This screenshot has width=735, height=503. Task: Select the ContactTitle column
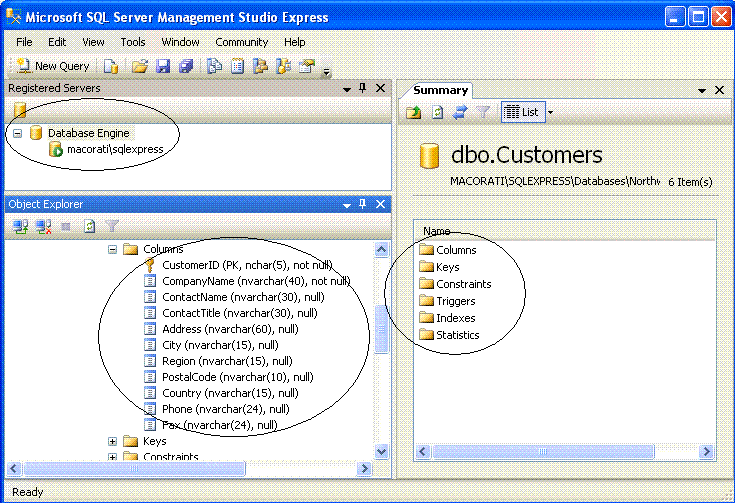pos(240,313)
